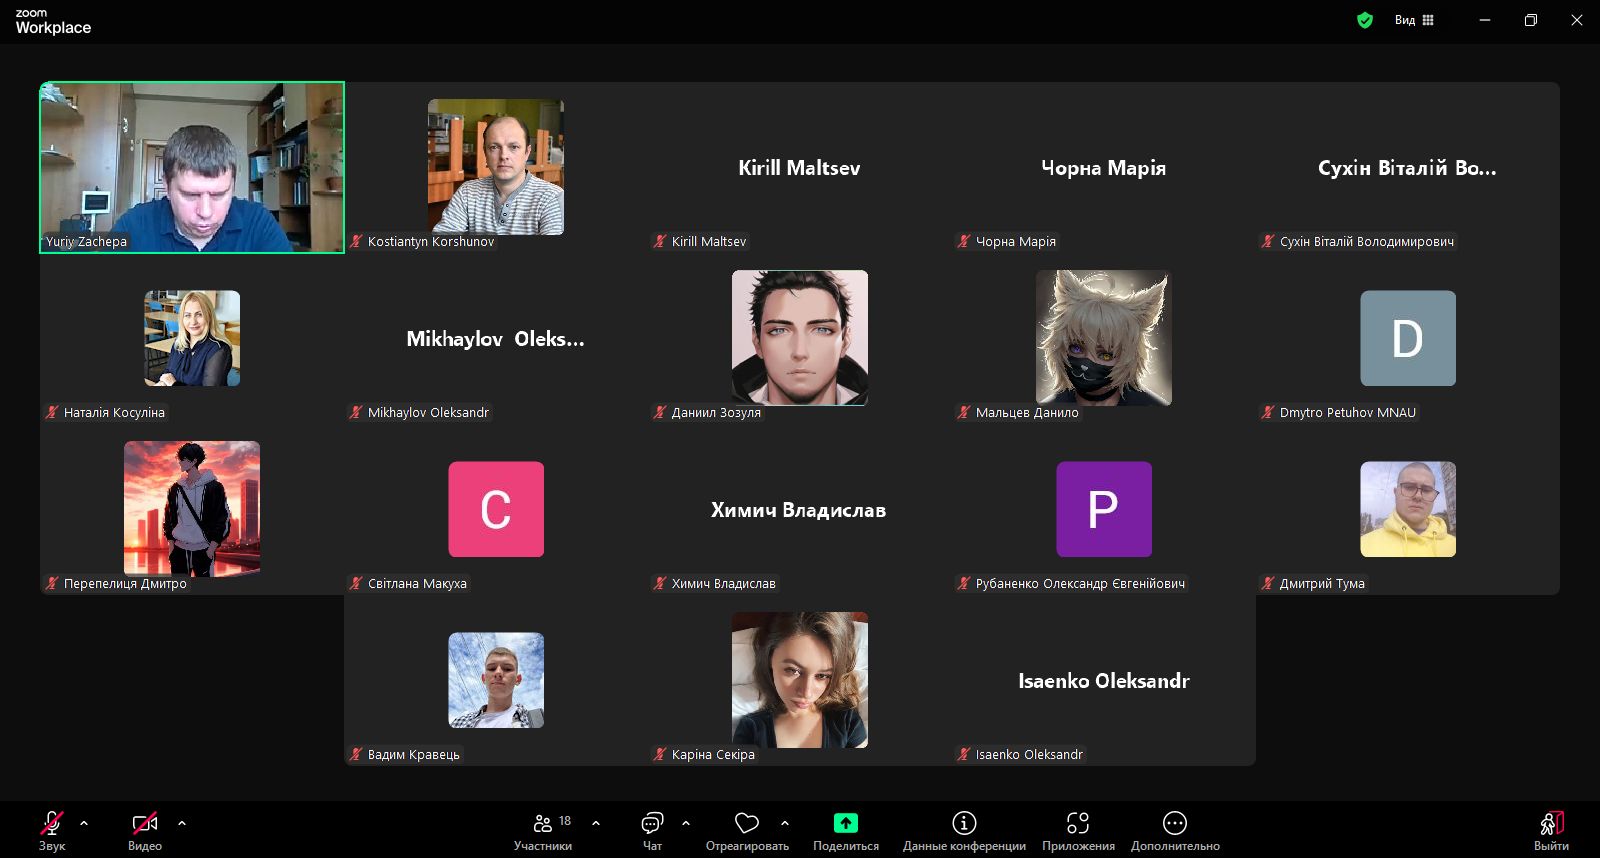Select the gray D avatar of Dmytro Petuhov
The width and height of the screenshot is (1600, 858).
pyautogui.click(x=1408, y=338)
